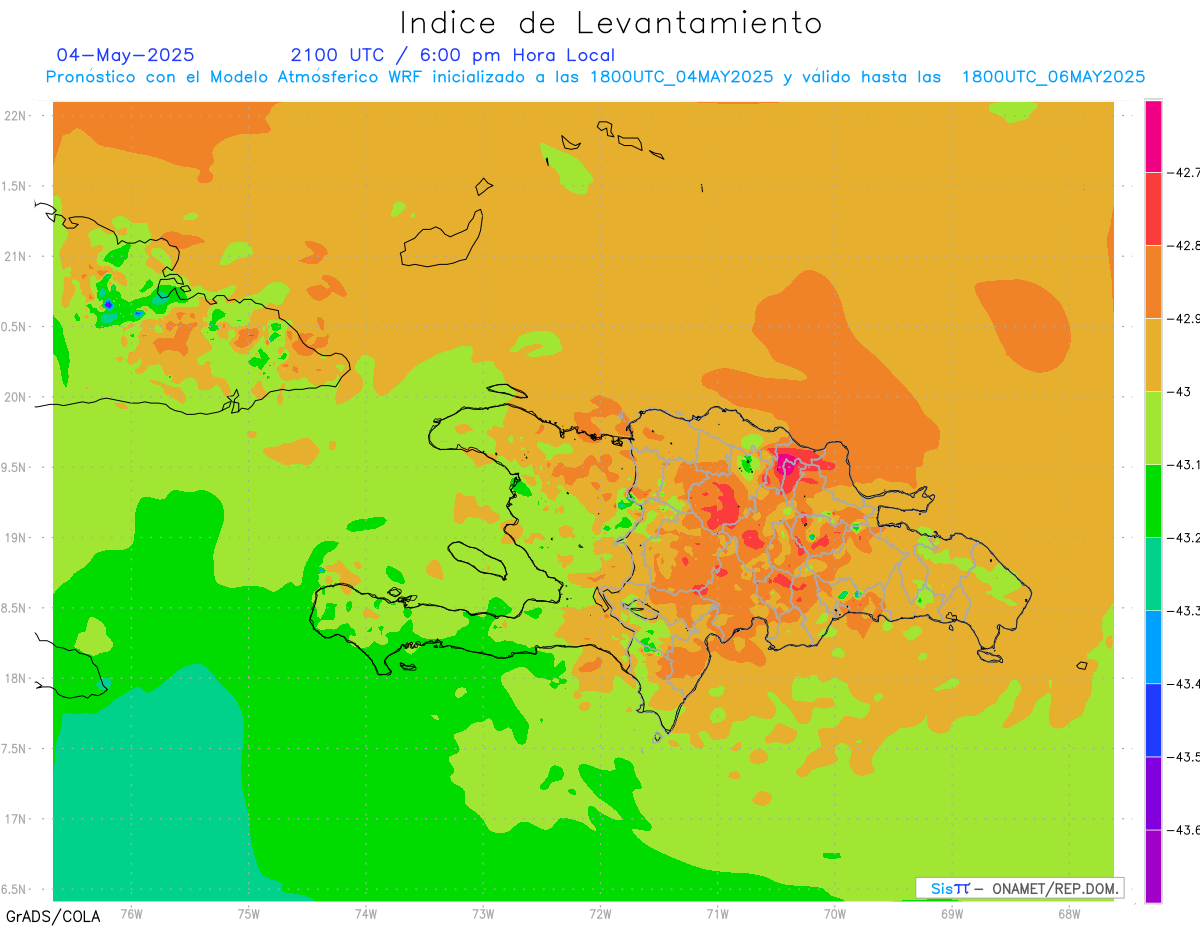
Task: Click the "68W" longitude label
Action: 1069,913
